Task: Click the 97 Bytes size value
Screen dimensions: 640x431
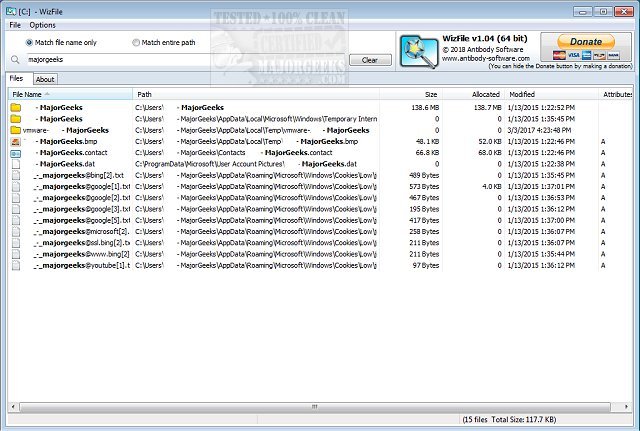Action: pos(426,266)
